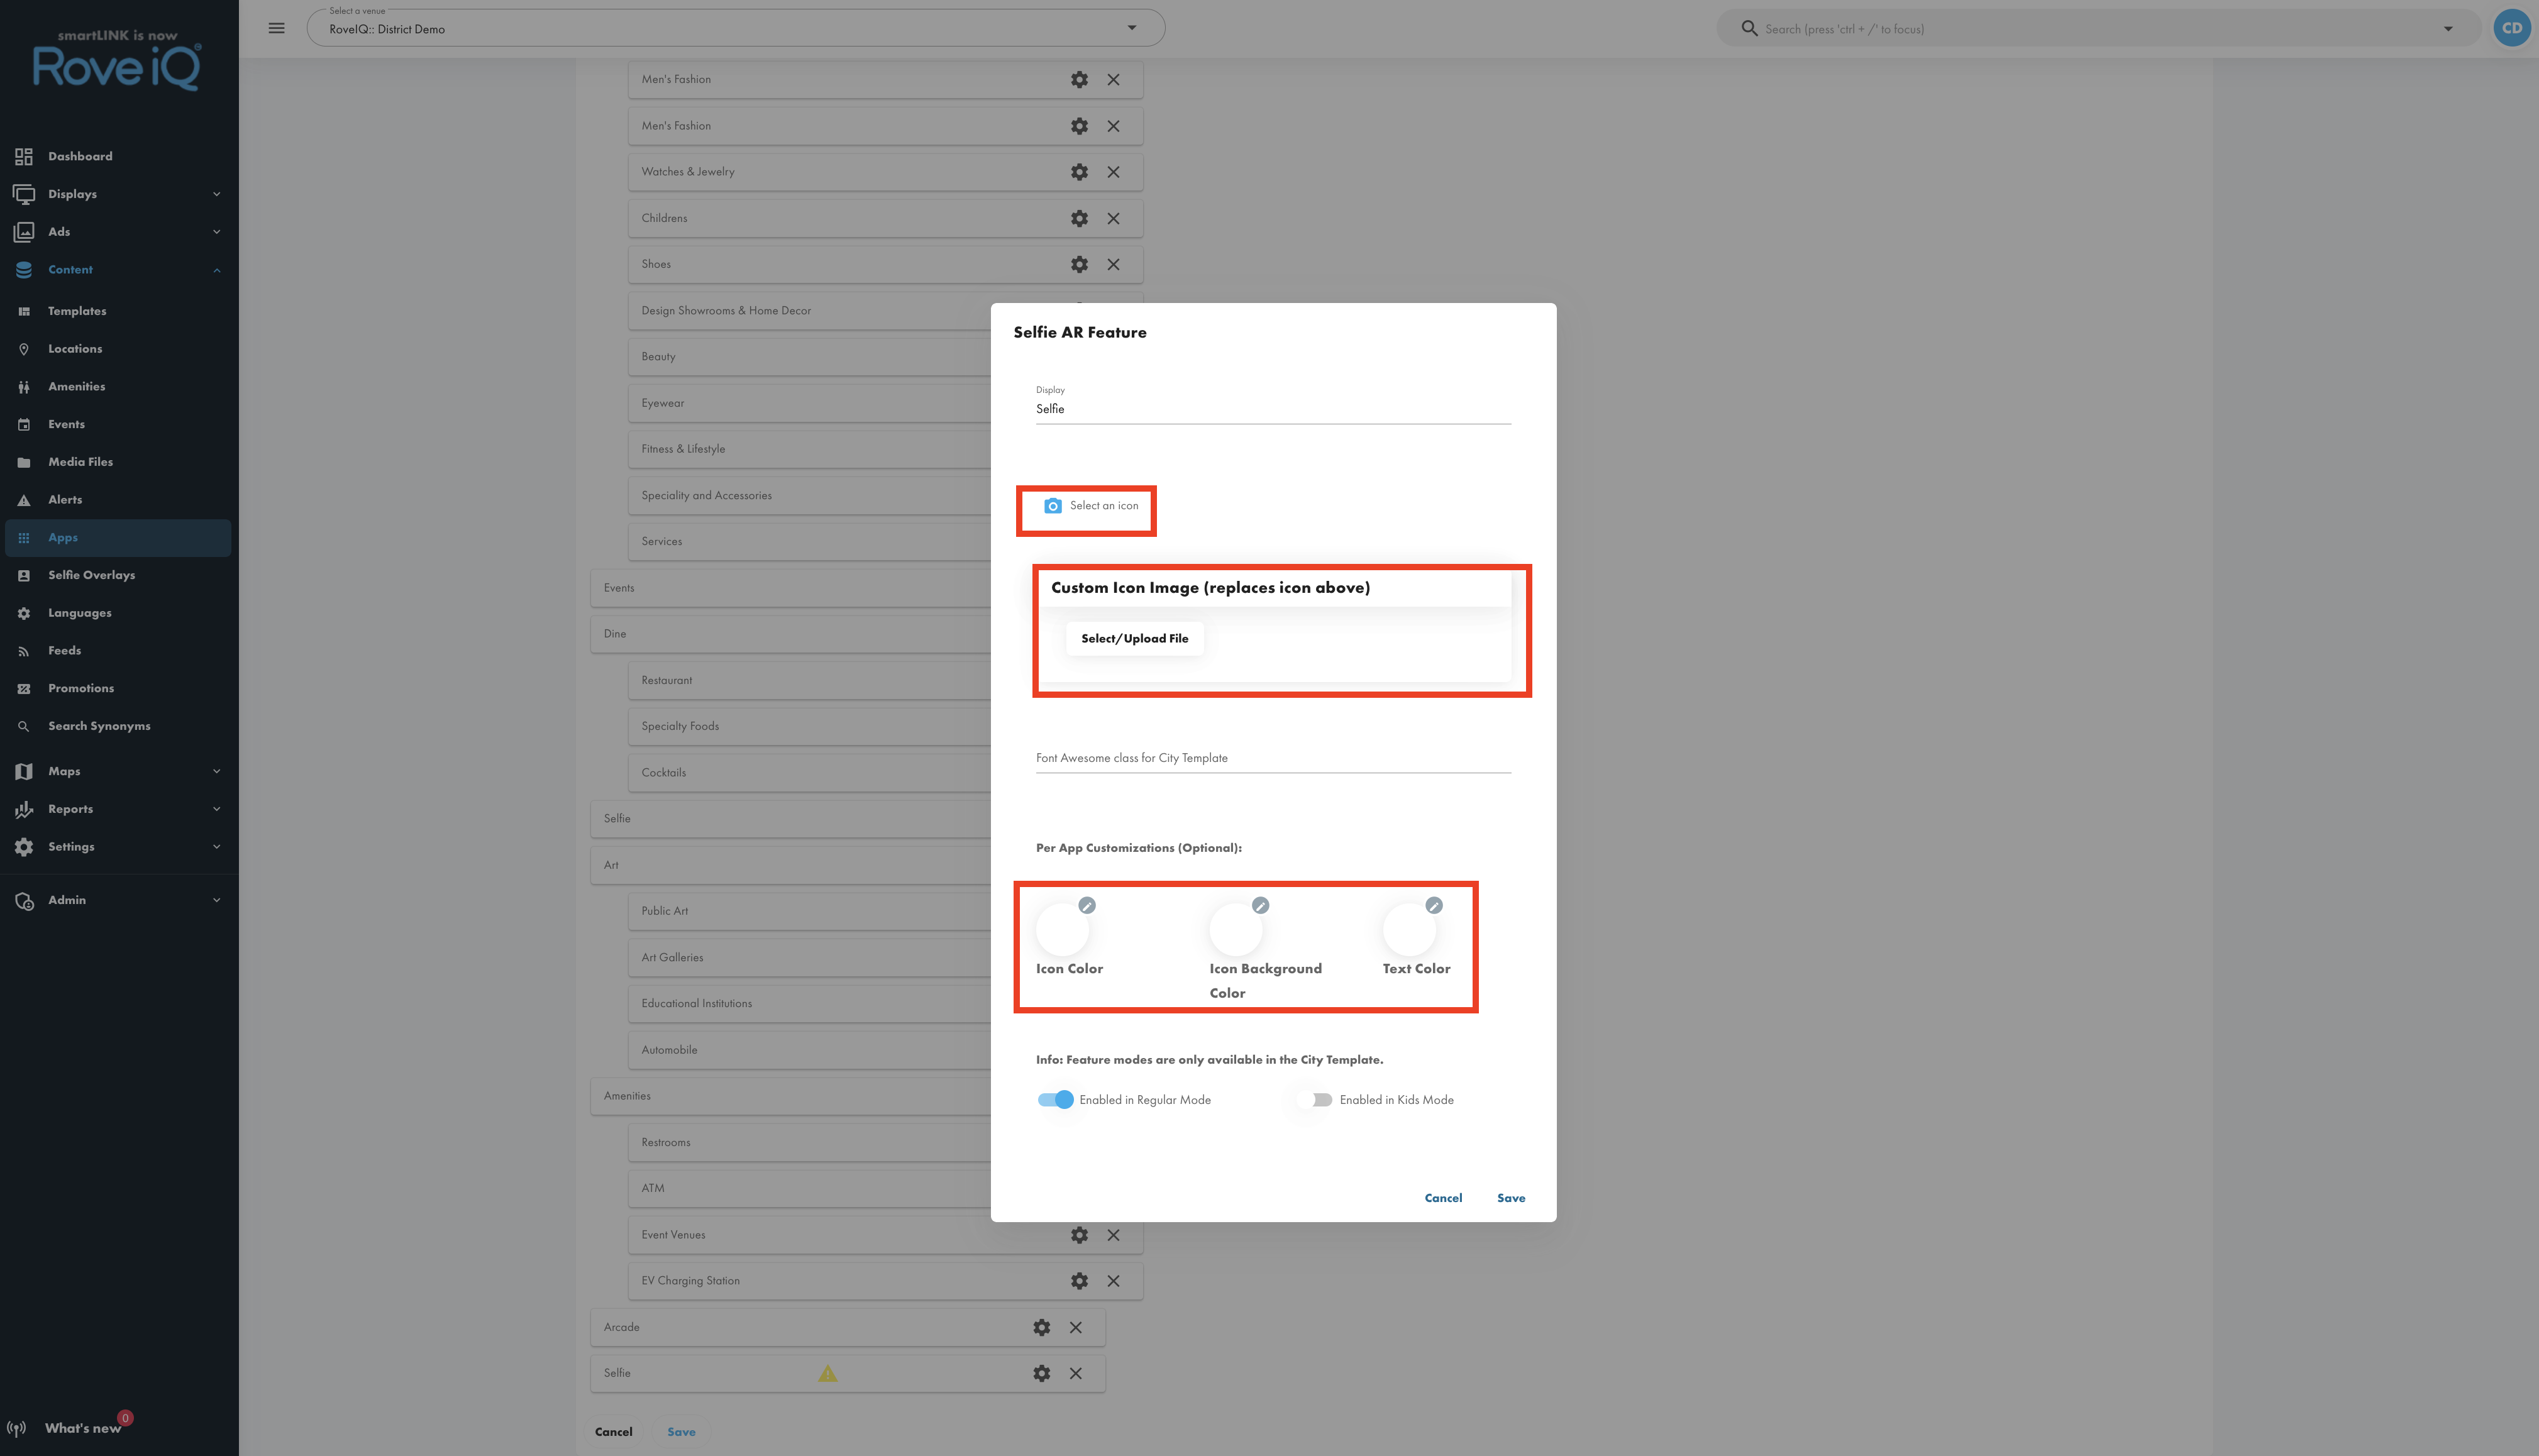
Task: Open Media Files in the sidebar
Action: [x=118, y=462]
